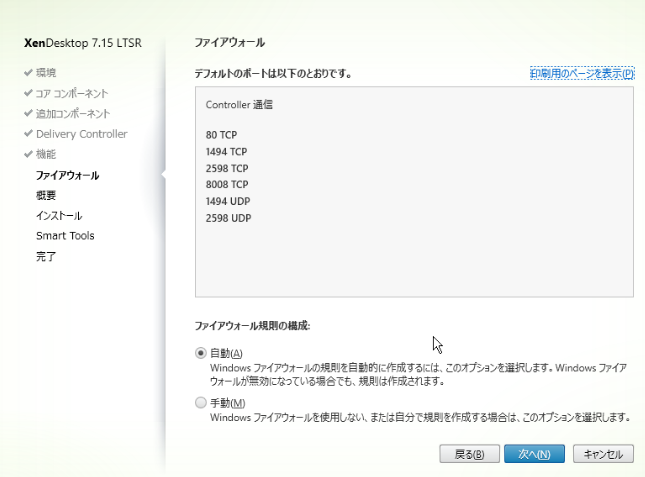Click the 1494 UDP port entry

coord(228,201)
